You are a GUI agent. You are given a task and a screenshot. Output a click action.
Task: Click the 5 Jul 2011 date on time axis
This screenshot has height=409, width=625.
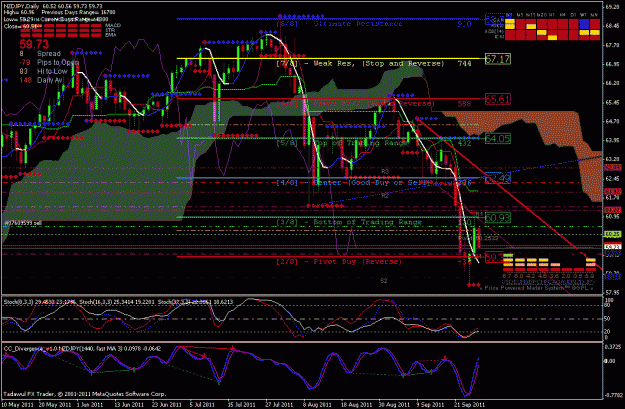tap(203, 404)
